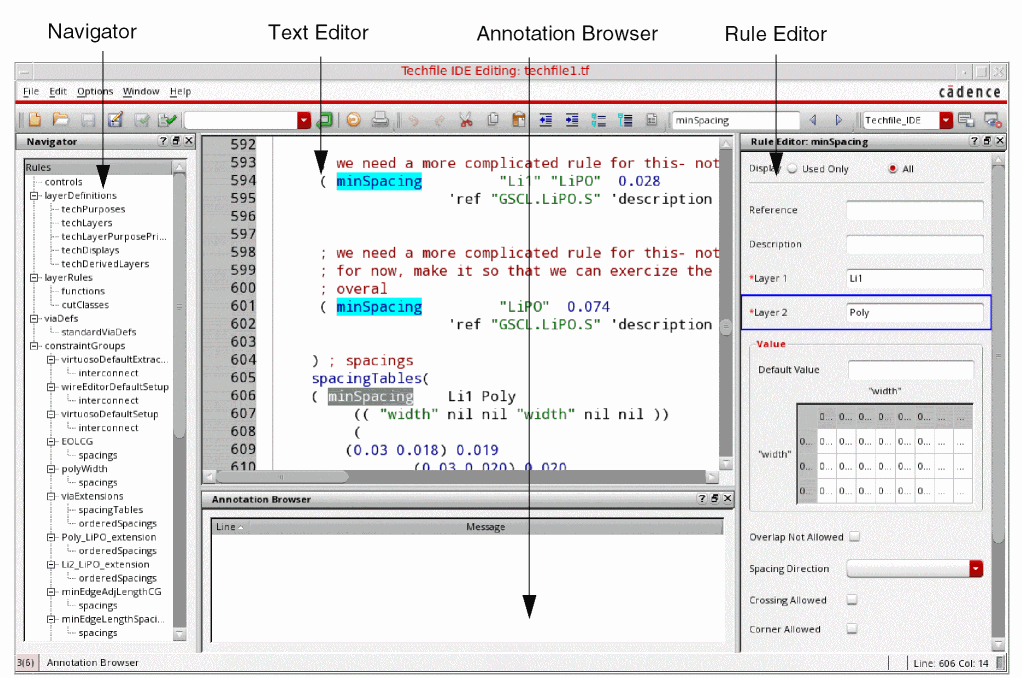
Task: Go to the previous search match arrow
Action: click(x=812, y=120)
